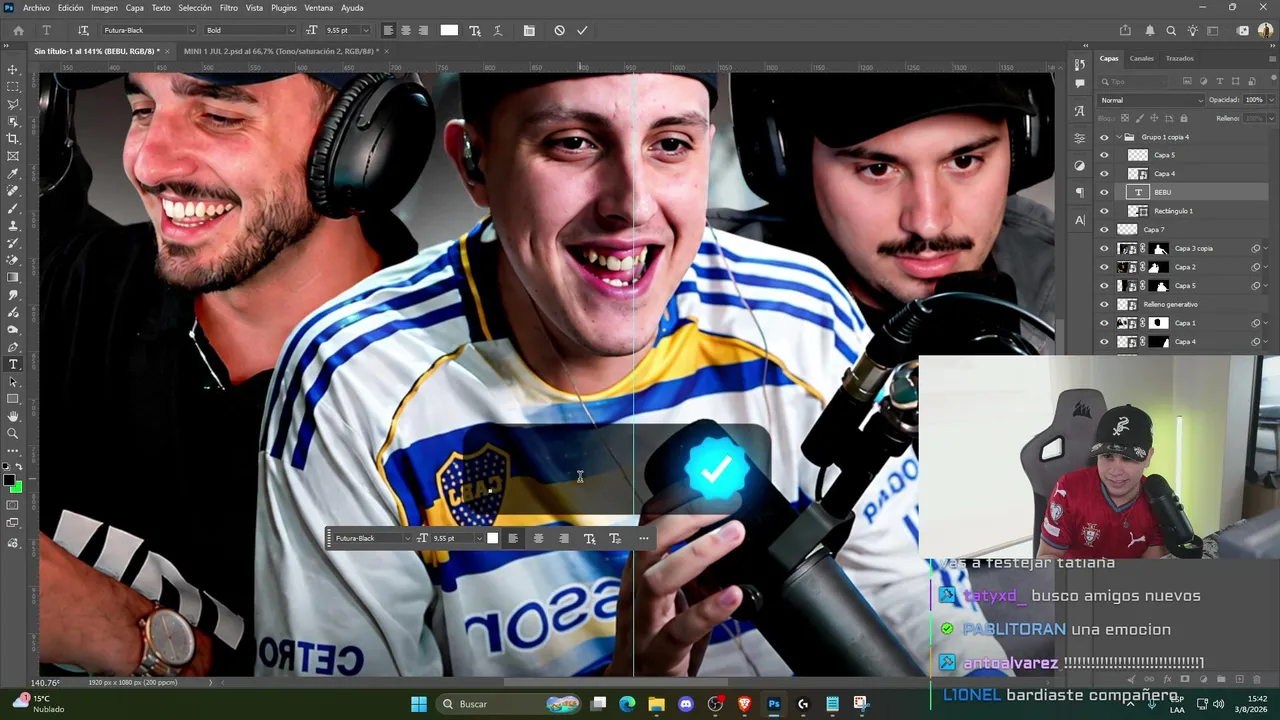Open the Paragraph panel icon
Image resolution: width=1280 pixels, height=720 pixels.
point(1080,192)
